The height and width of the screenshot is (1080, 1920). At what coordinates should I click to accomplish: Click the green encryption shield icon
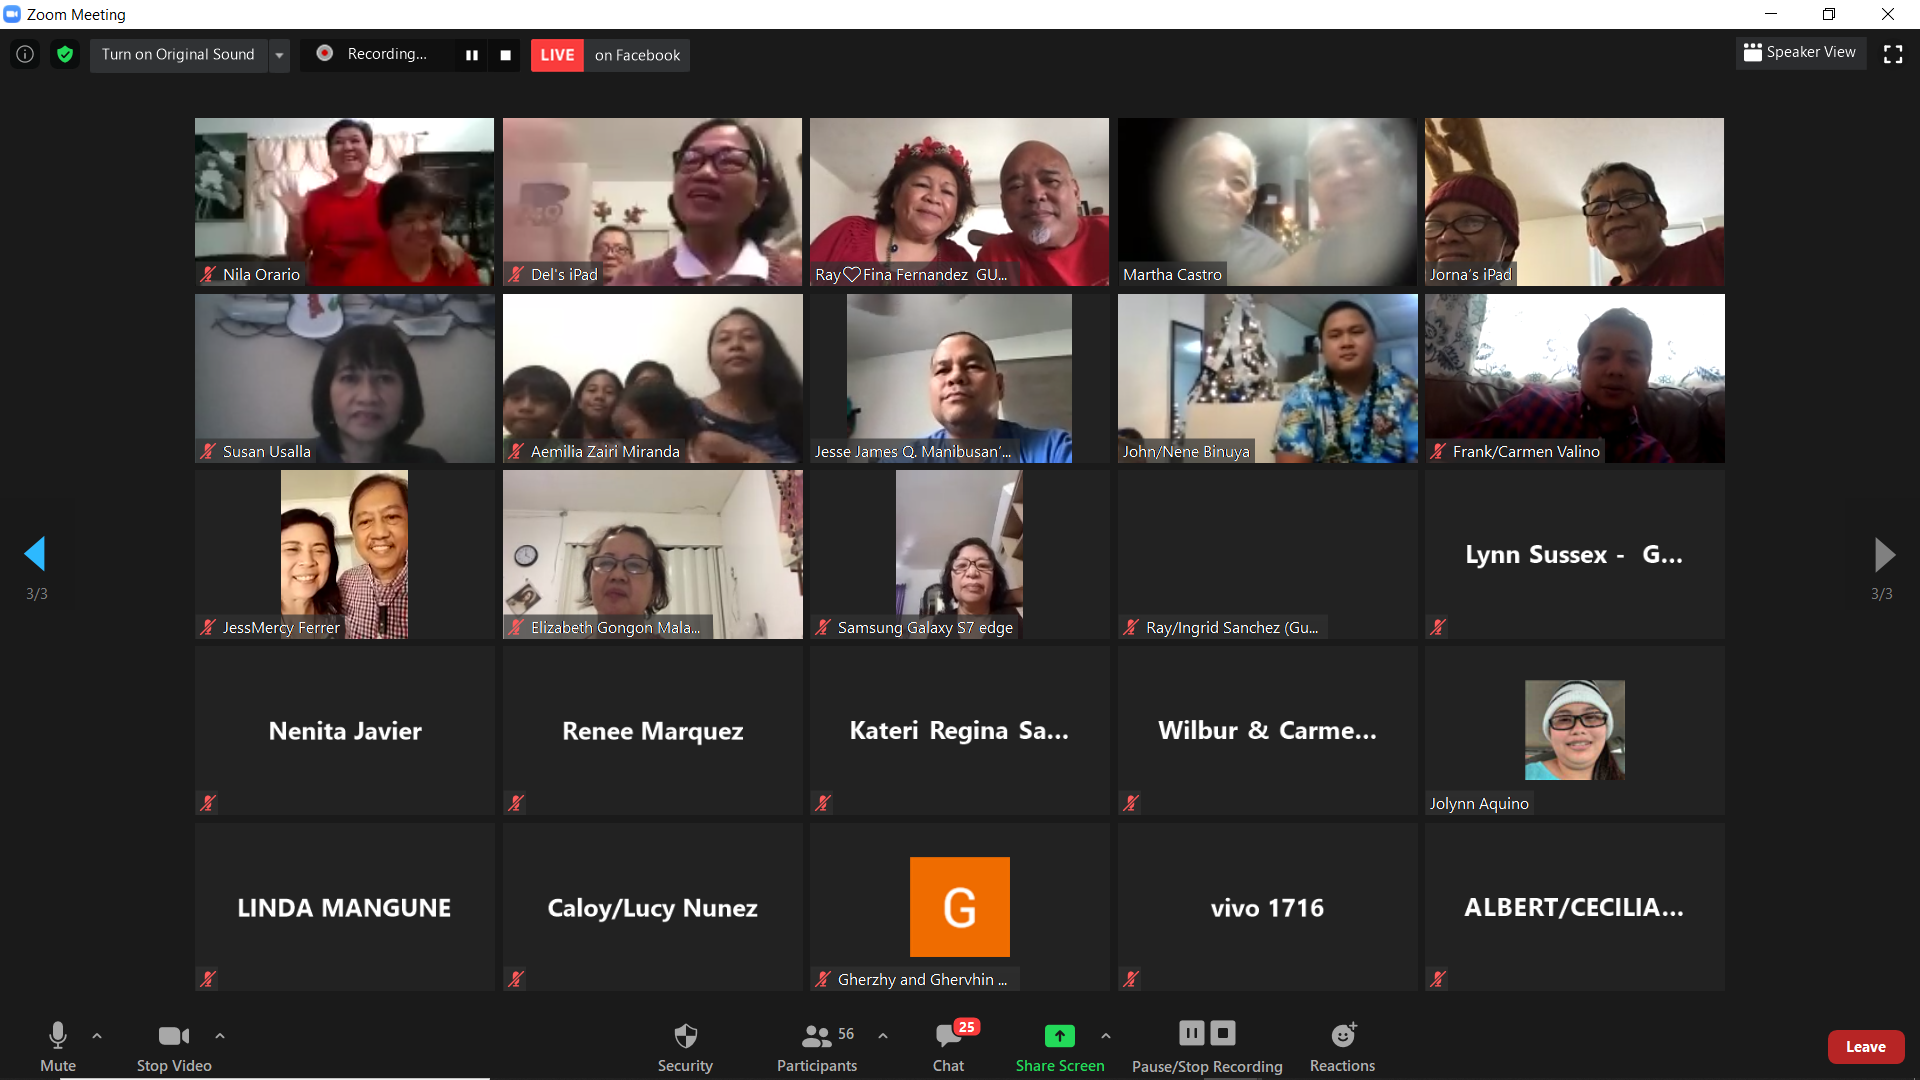tap(65, 54)
